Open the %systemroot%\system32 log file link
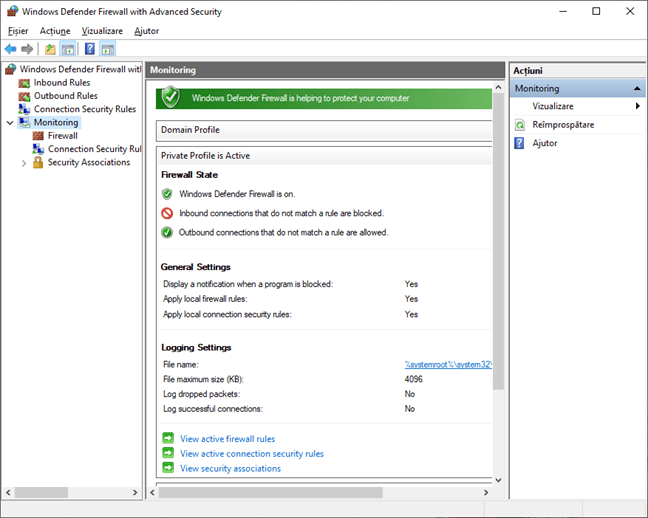Viewport: 648px width, 518px height. (448, 364)
